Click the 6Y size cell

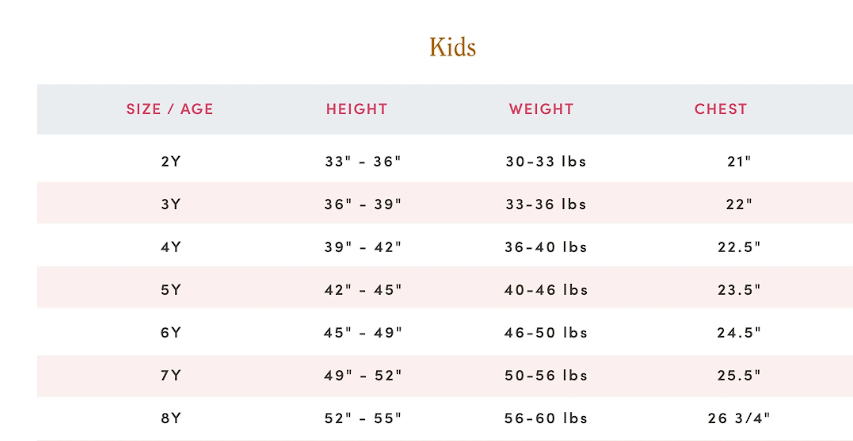pyautogui.click(x=171, y=333)
